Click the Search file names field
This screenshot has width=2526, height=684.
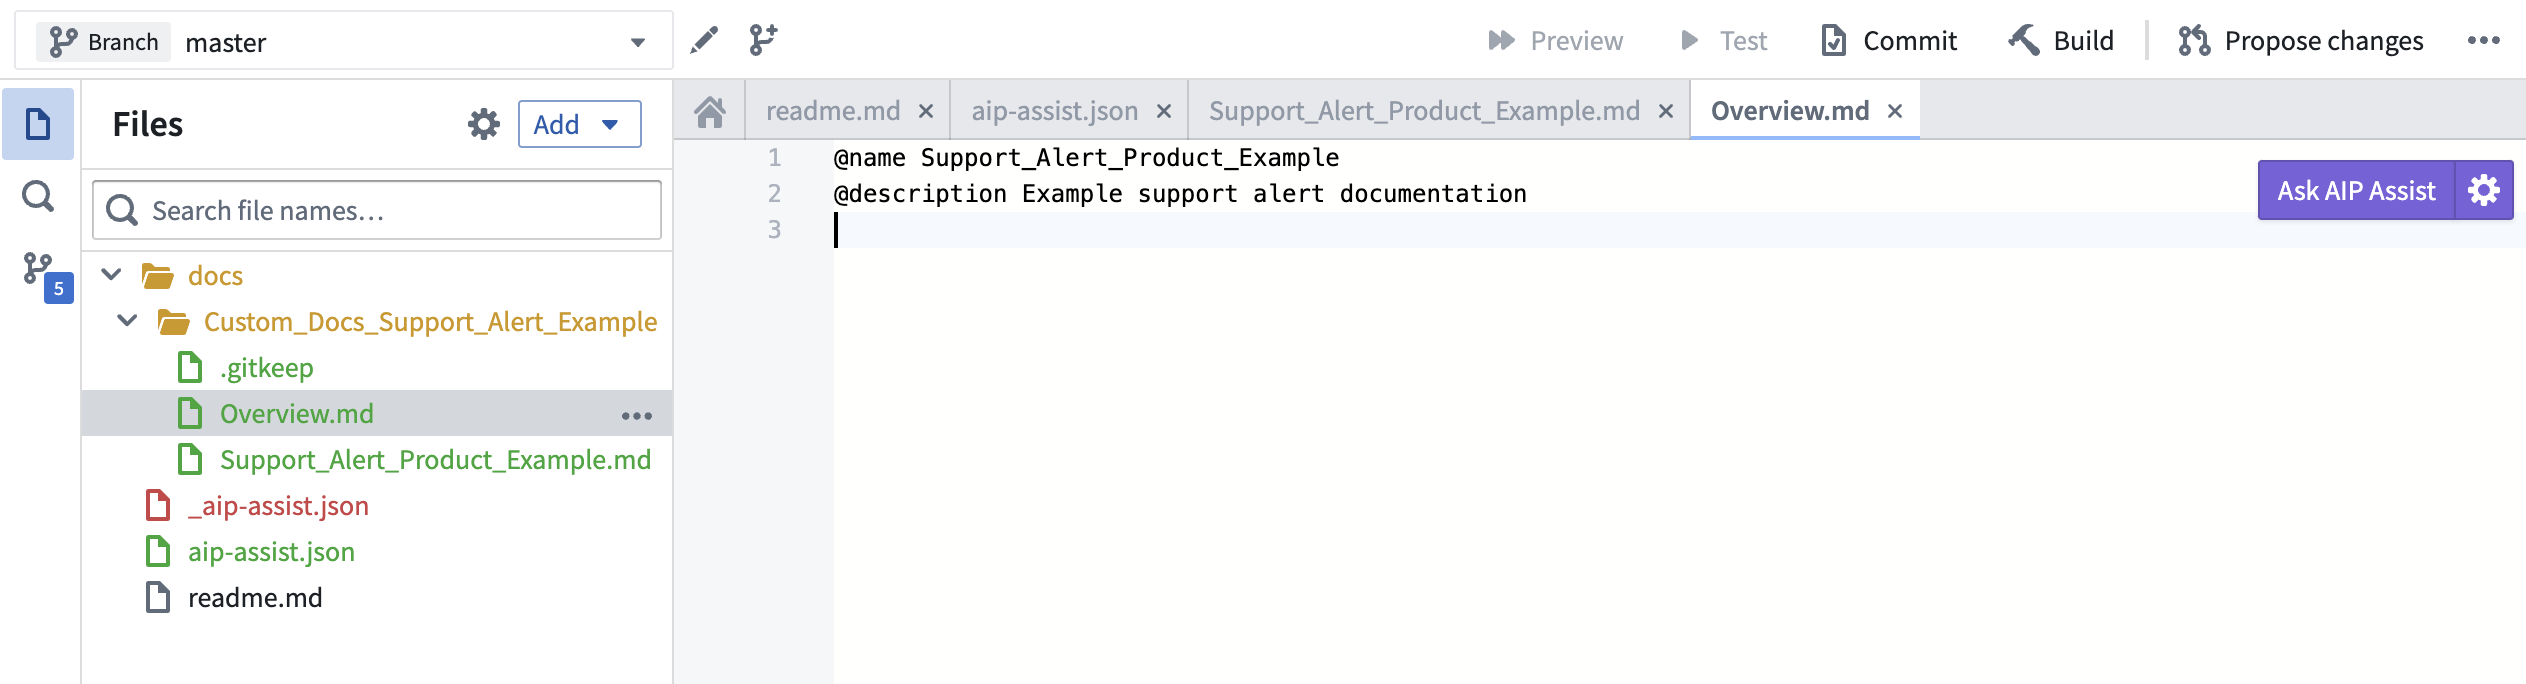[x=377, y=210]
